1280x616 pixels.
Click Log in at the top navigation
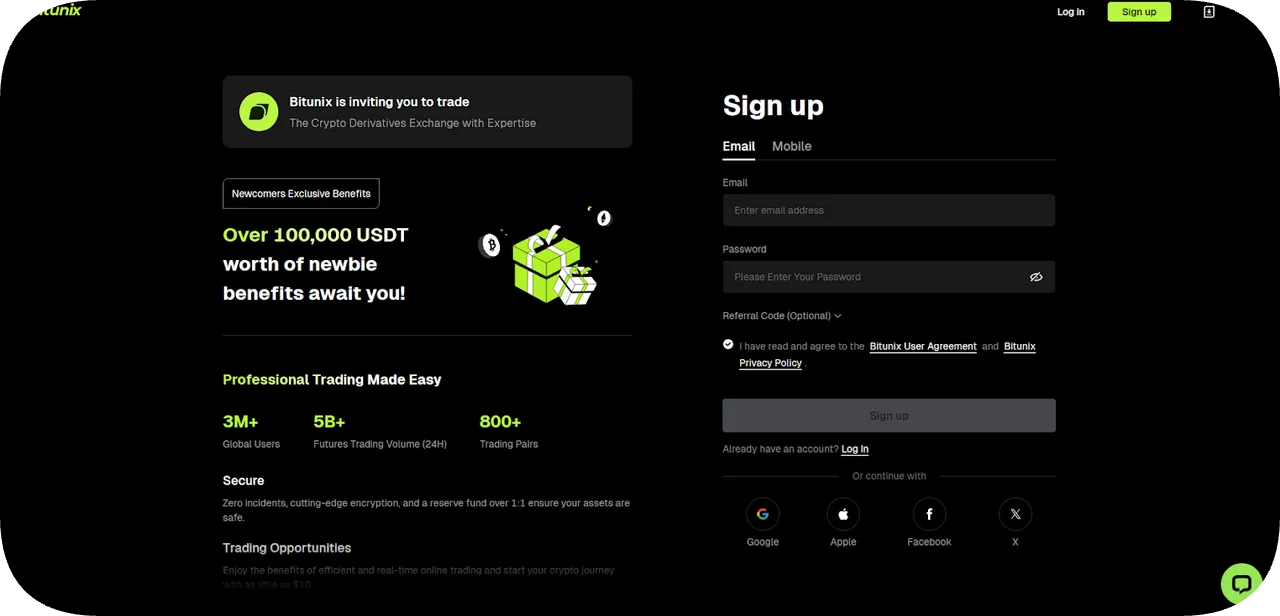(x=1070, y=12)
